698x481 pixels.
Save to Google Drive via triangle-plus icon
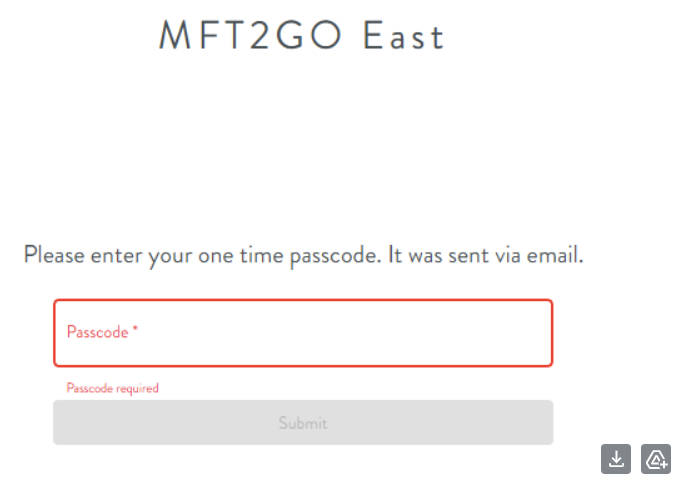pyautogui.click(x=656, y=459)
